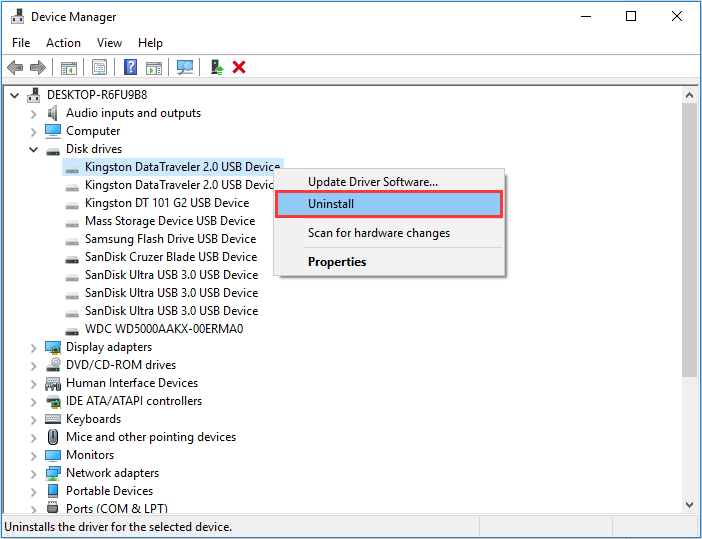The height and width of the screenshot is (539, 702).
Task: Expand Mice and other pointing devices
Action: click(x=34, y=438)
